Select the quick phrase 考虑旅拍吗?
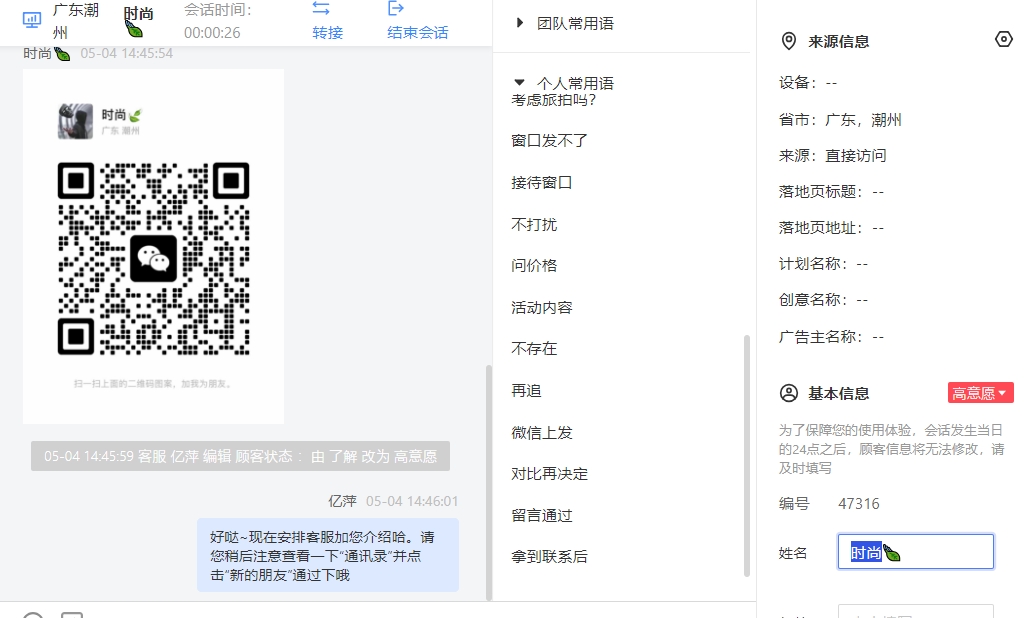The width and height of the screenshot is (1034, 618). click(553, 100)
